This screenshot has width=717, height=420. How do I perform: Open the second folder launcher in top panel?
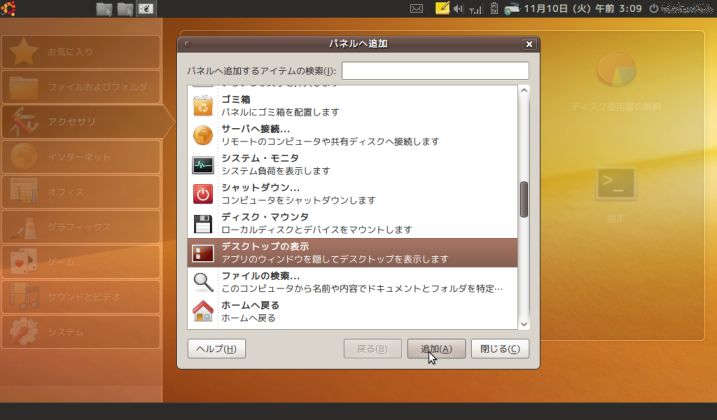click(125, 9)
